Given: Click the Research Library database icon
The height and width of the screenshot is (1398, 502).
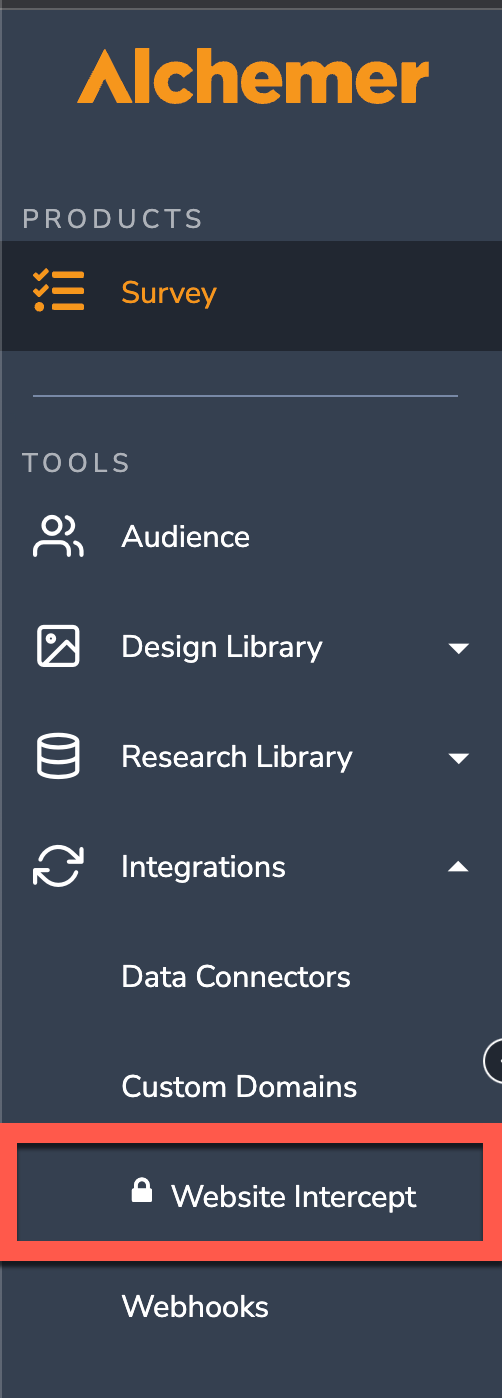Looking at the screenshot, I should coord(58,757).
